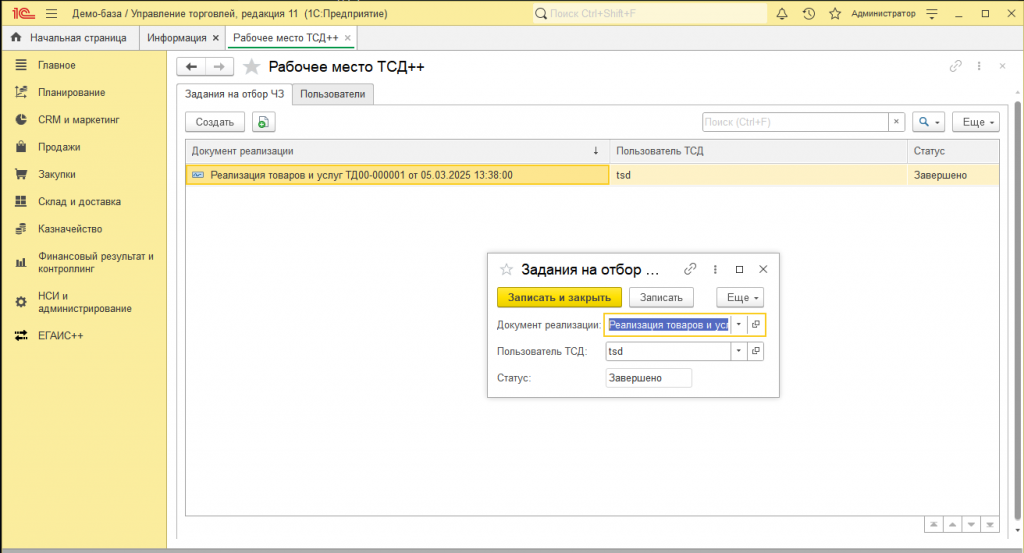
Task: Open dialog Еще dropdown
Action: point(740,297)
